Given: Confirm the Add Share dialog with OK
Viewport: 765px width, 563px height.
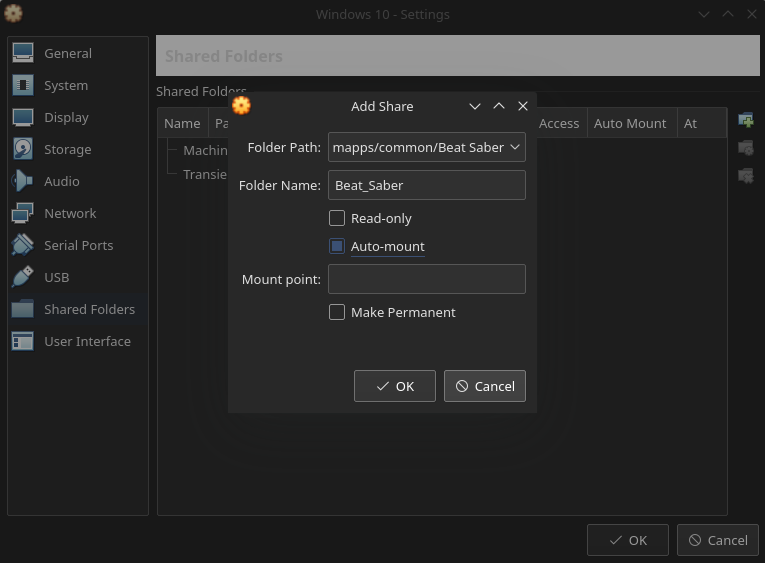Looking at the screenshot, I should (394, 386).
